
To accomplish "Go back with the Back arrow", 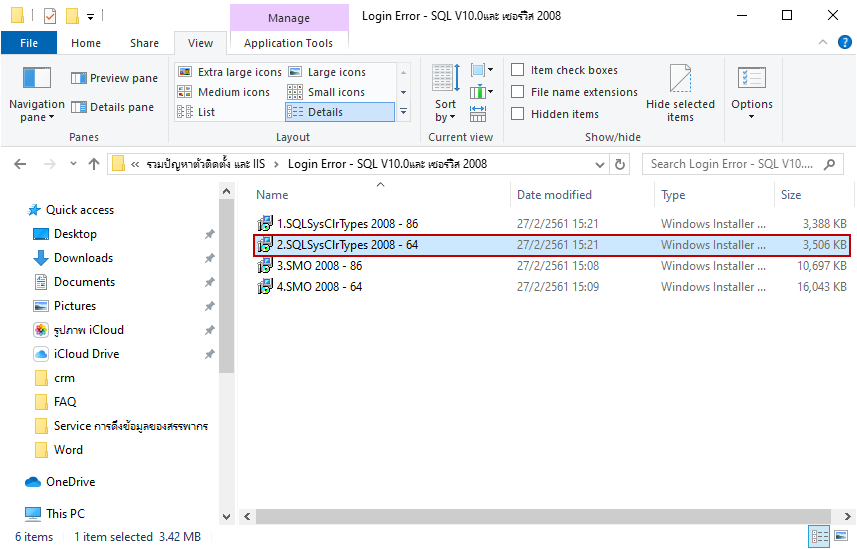I will (x=20, y=164).
